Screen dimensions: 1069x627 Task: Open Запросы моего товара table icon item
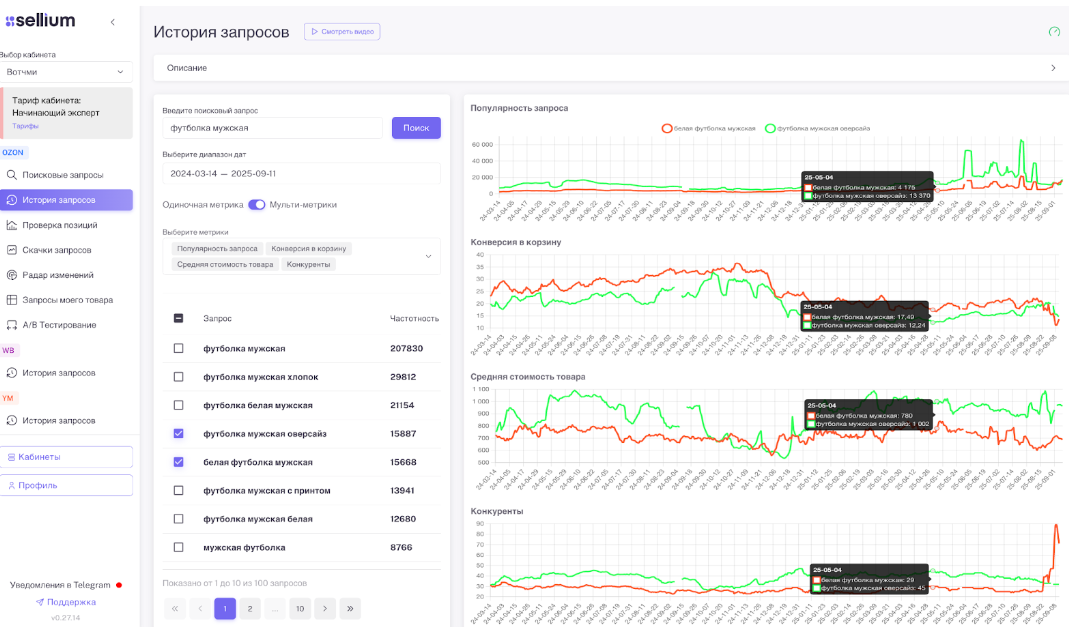click(12, 300)
